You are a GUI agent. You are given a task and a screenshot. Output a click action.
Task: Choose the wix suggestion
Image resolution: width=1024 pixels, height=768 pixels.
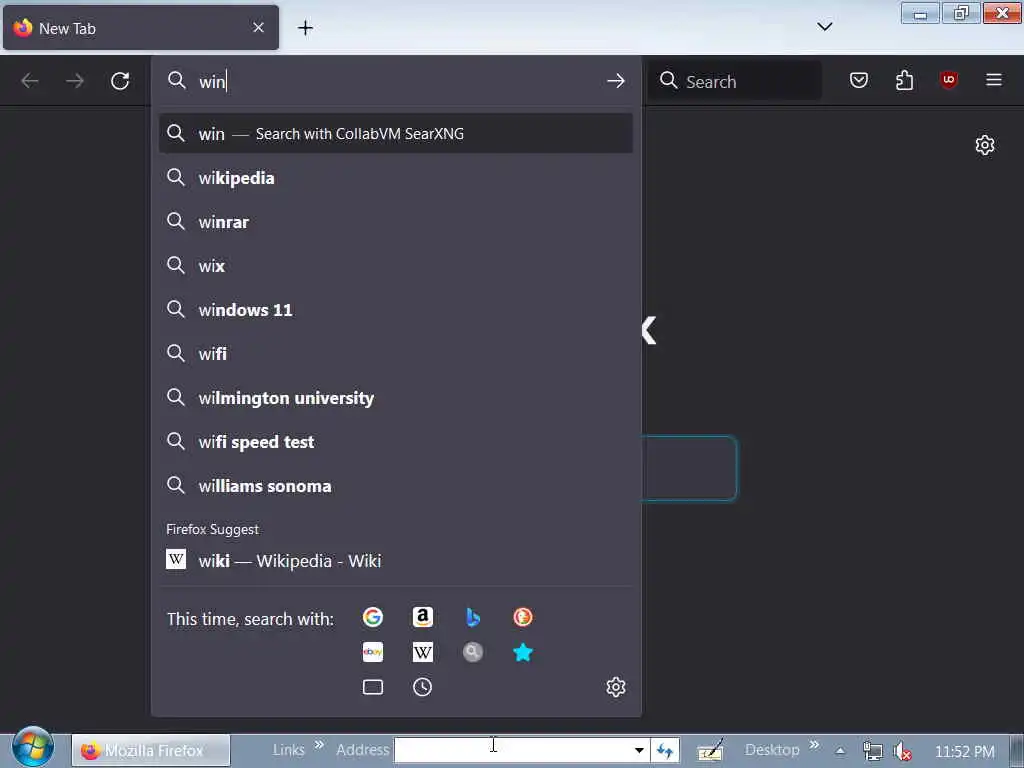coord(396,266)
